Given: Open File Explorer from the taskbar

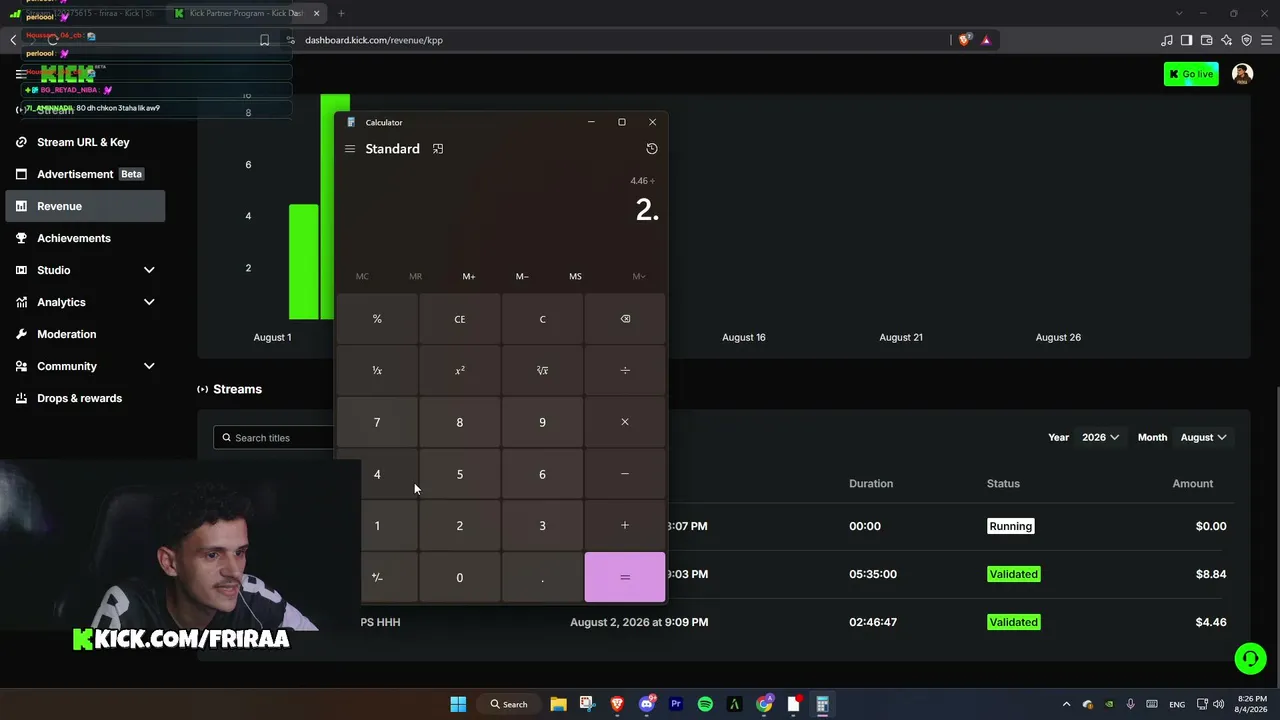Looking at the screenshot, I should tap(558, 704).
